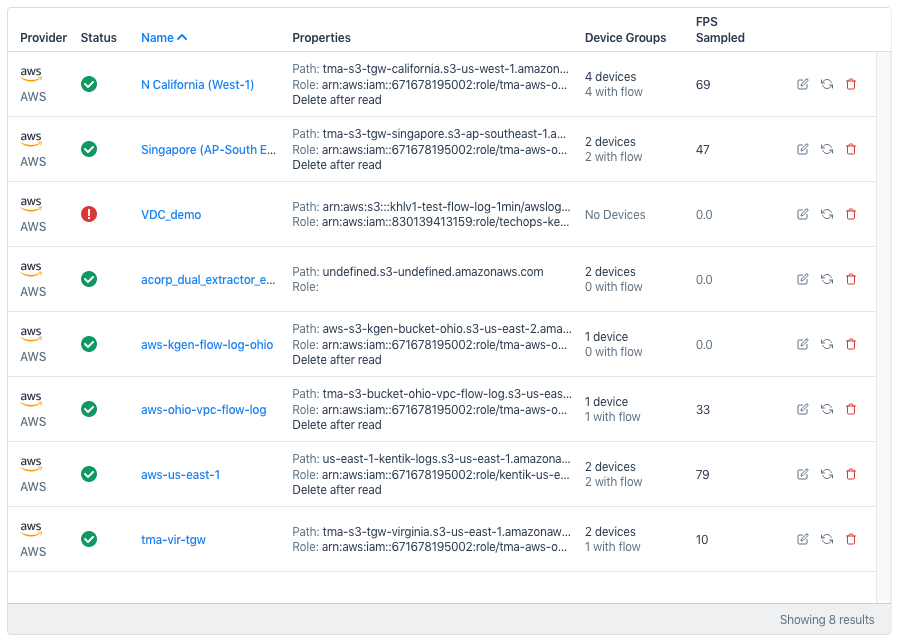The height and width of the screenshot is (641, 898).
Task: Open the tma-vir-tgw link
Action: 173,540
